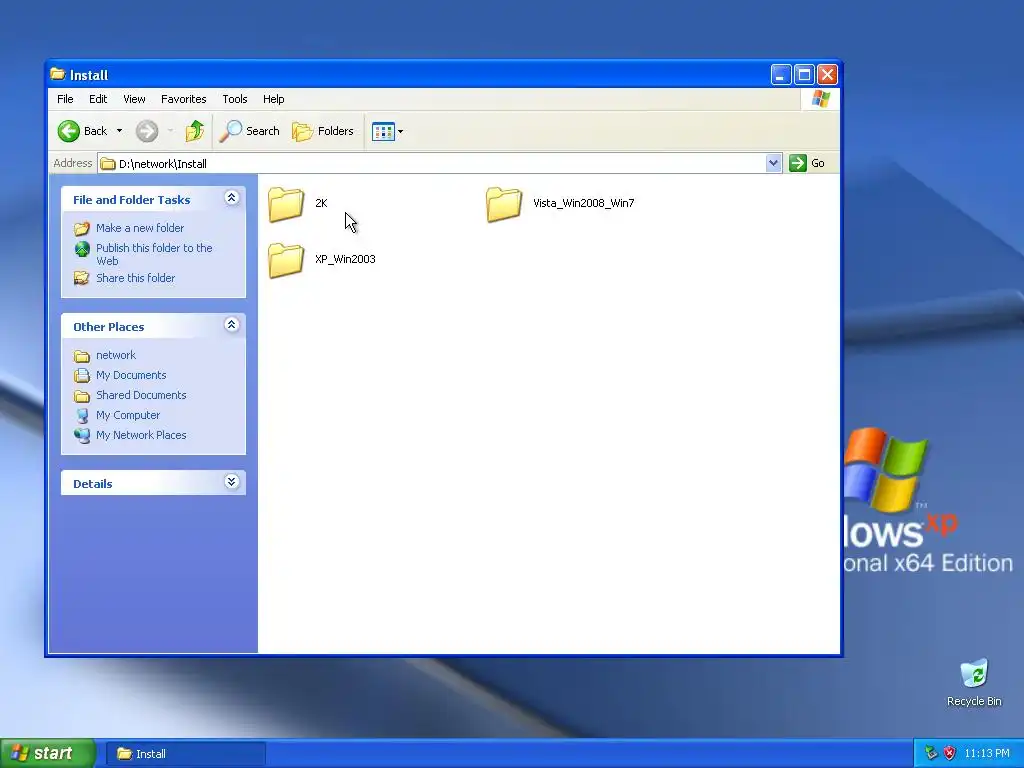1024x768 pixels.
Task: Select the XP_Win2003 folder icon
Action: coord(286,260)
